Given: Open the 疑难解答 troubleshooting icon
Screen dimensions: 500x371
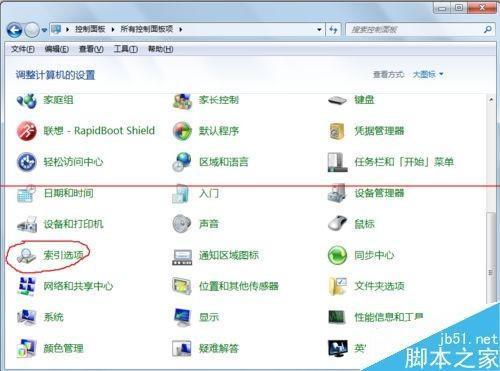Looking at the screenshot, I should (x=182, y=348).
